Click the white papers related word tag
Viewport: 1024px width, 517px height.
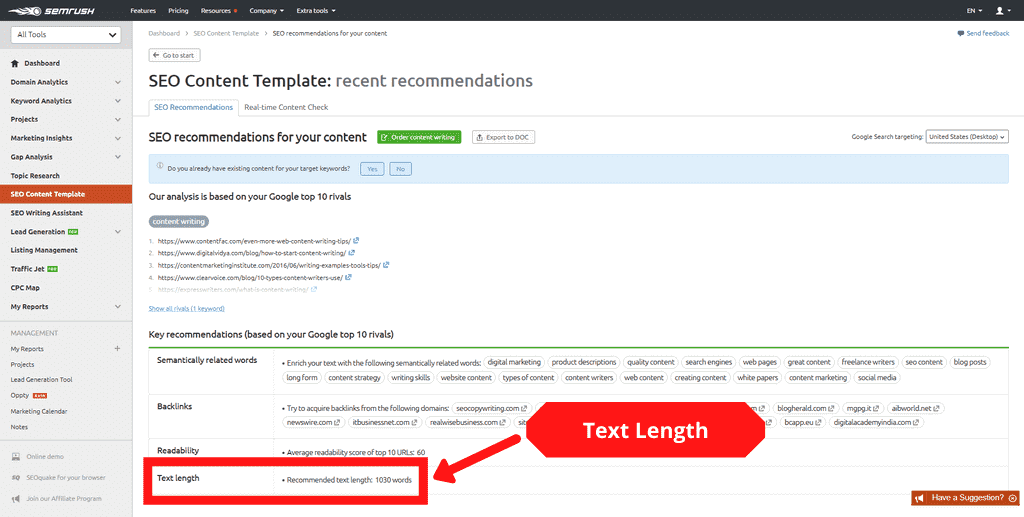click(758, 378)
